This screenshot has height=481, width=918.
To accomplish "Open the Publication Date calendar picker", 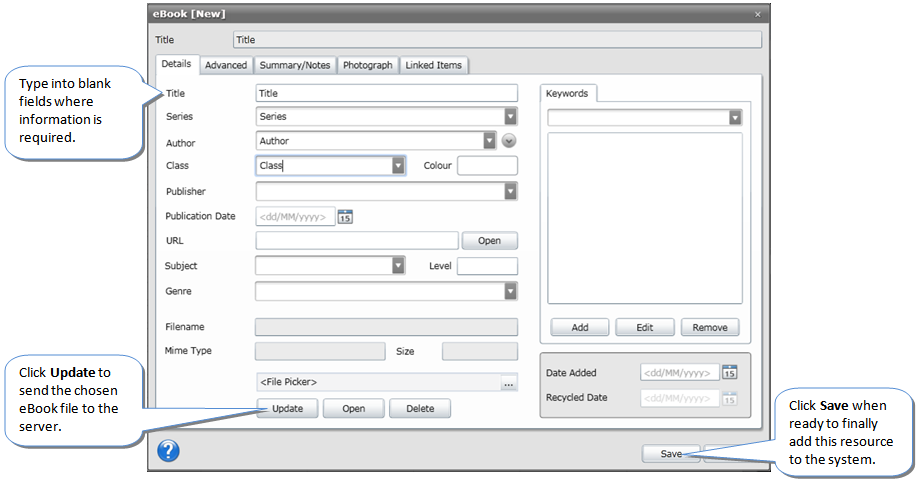I will coord(345,216).
